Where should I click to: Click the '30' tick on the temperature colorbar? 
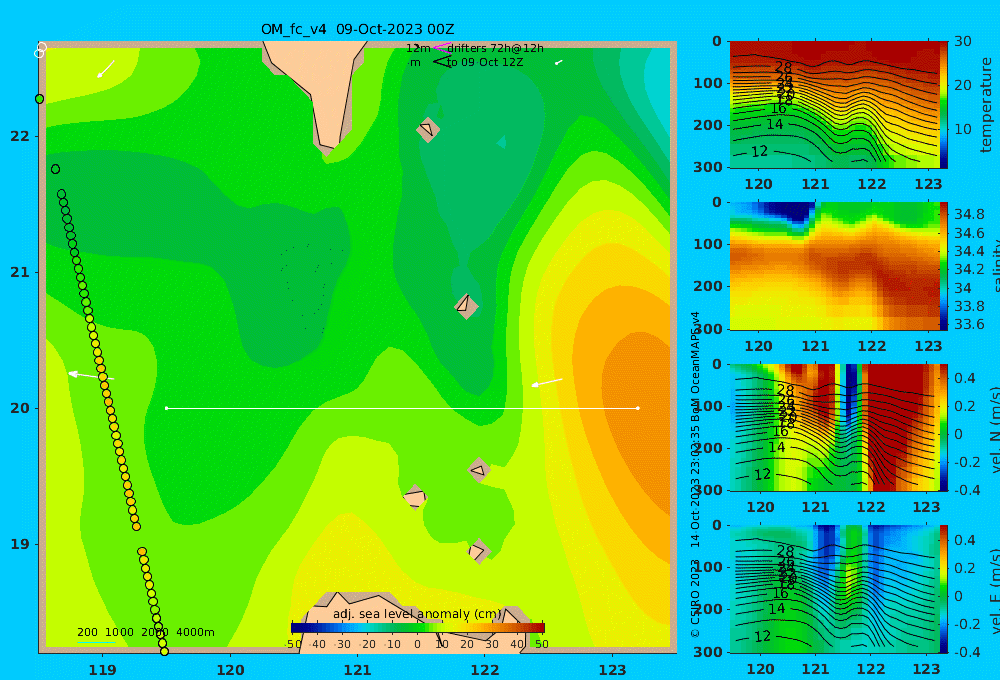(963, 41)
